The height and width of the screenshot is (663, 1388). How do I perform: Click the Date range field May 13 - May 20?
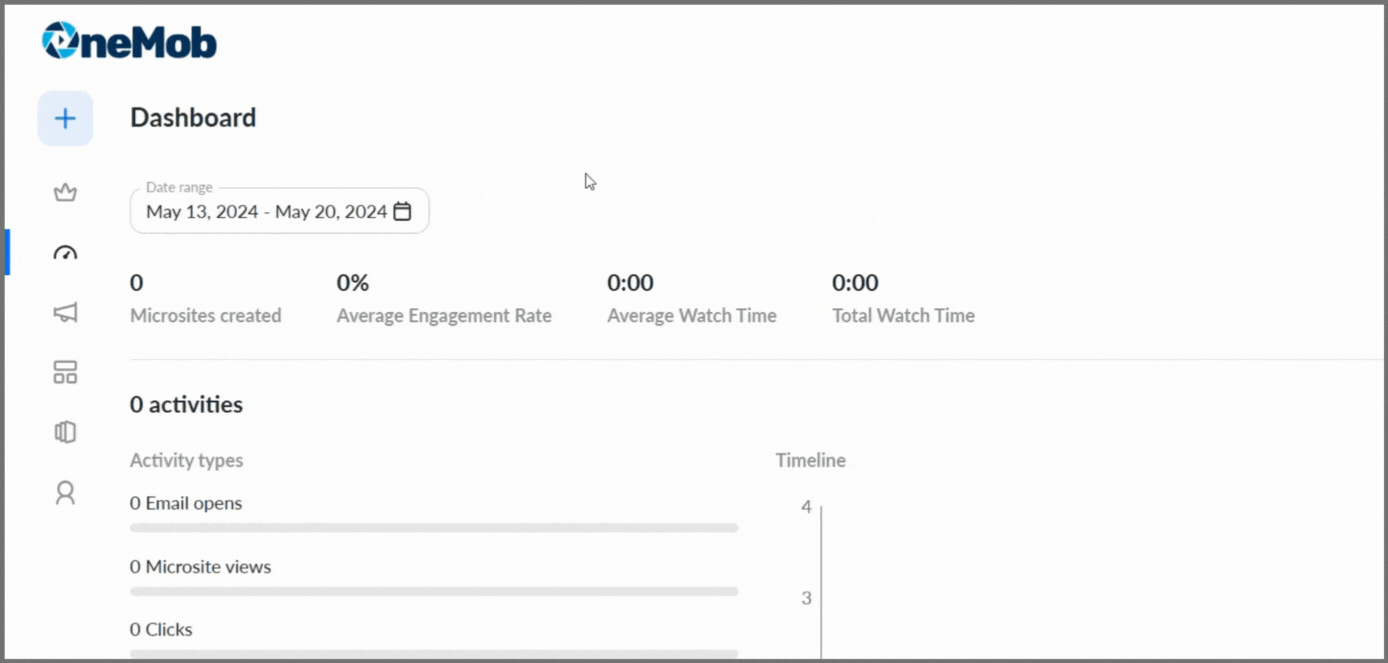tap(279, 211)
